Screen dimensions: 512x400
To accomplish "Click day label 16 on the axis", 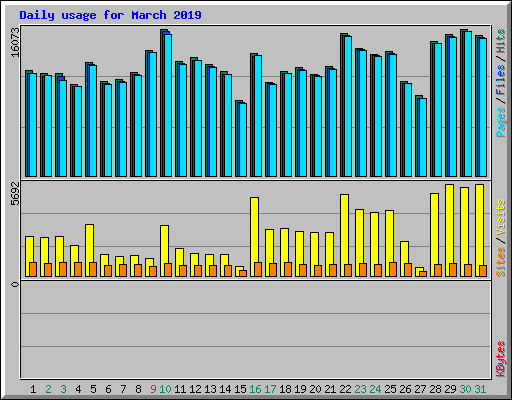I will 255,389.
